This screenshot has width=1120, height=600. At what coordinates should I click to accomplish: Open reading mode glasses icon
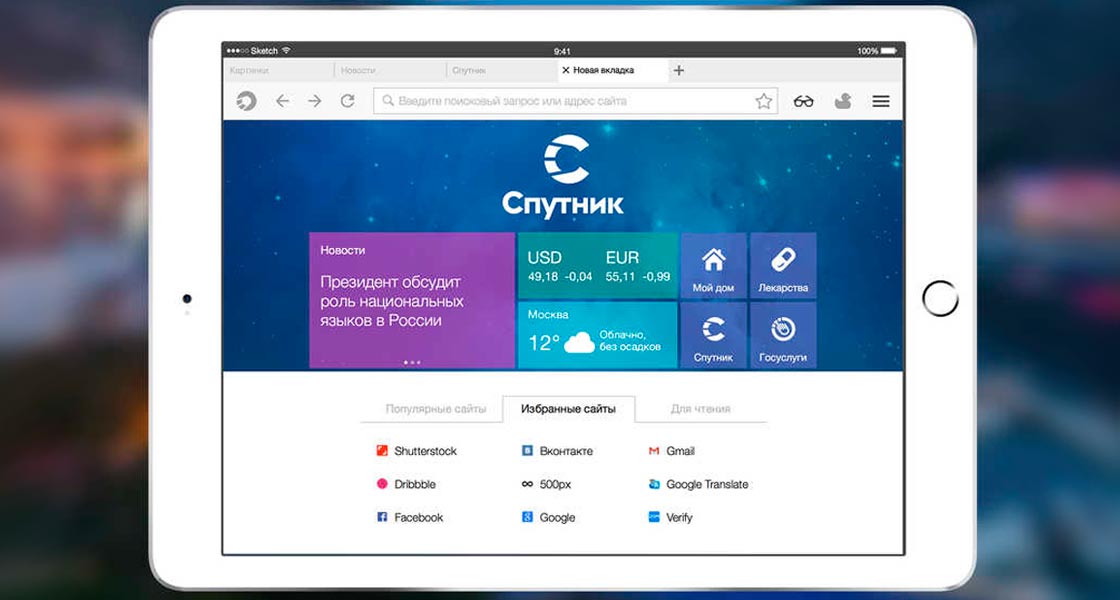point(804,101)
